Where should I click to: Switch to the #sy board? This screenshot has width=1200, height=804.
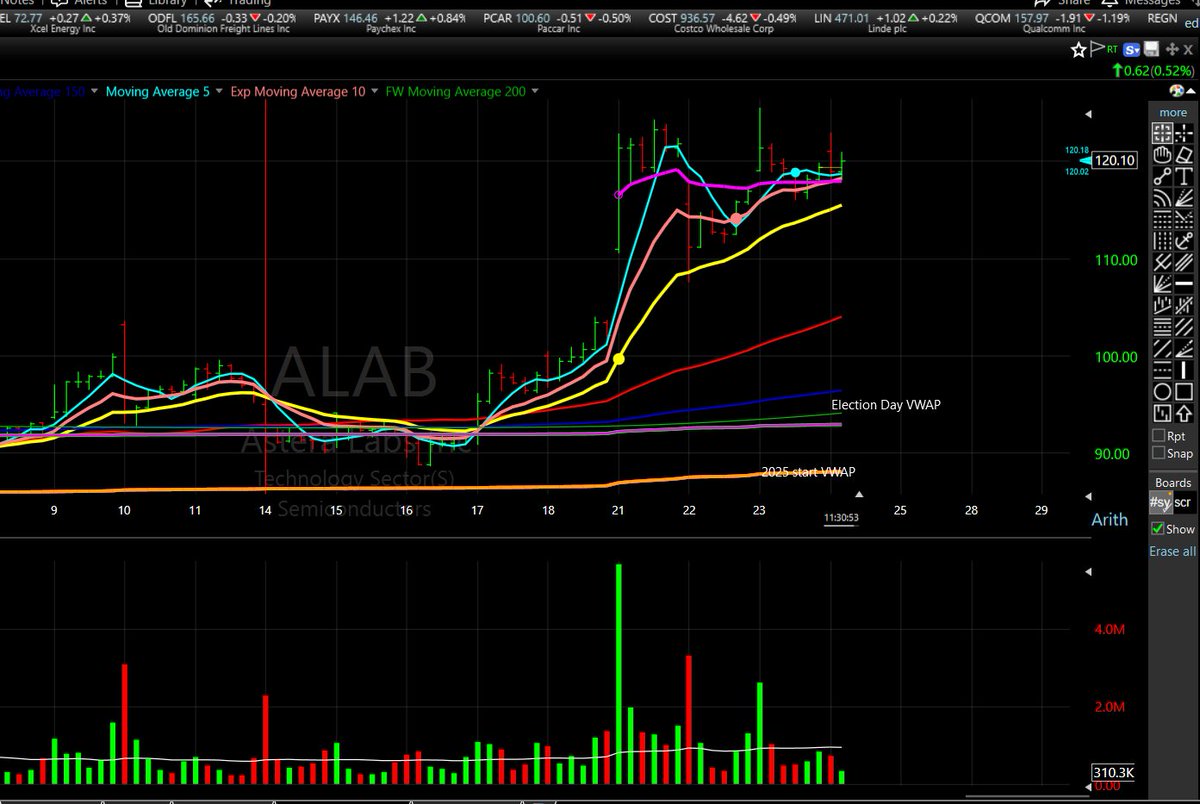tap(1161, 502)
